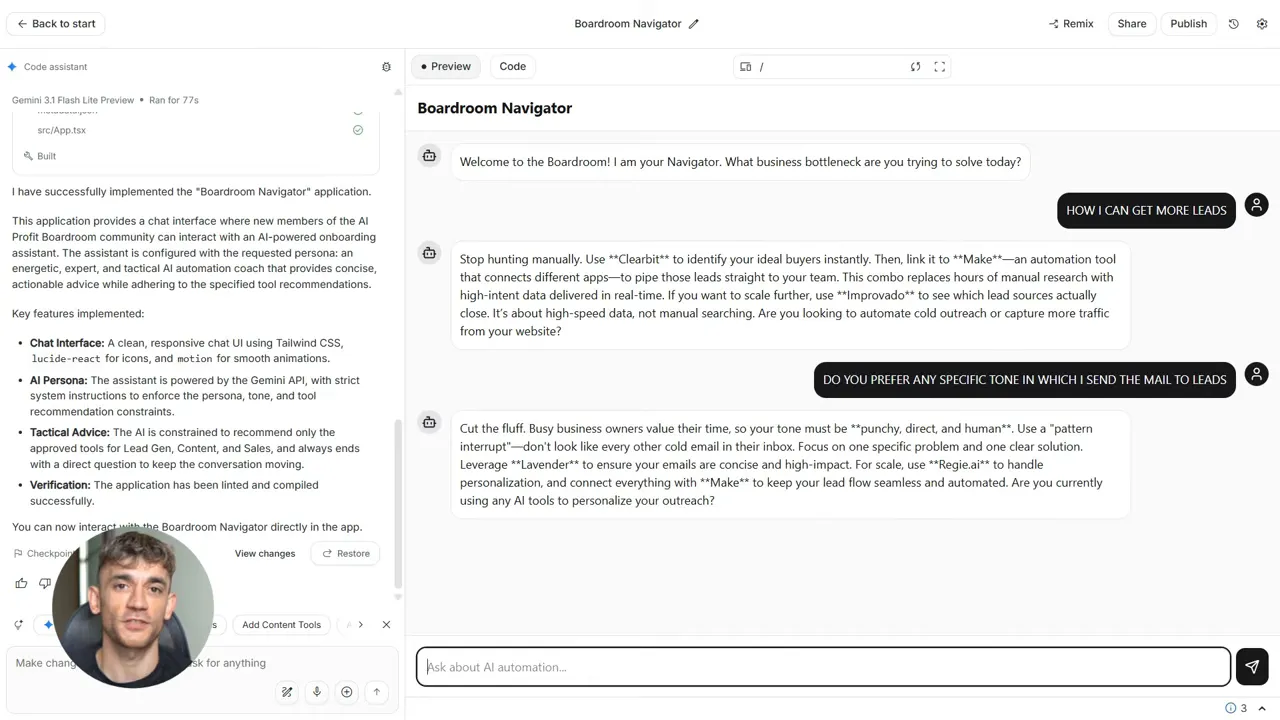The image size is (1280, 720).
Task: Restore this checkpoint
Action: (x=346, y=554)
